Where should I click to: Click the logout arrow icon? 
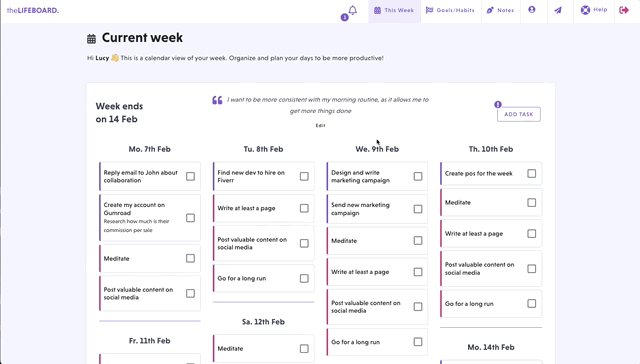pos(624,10)
